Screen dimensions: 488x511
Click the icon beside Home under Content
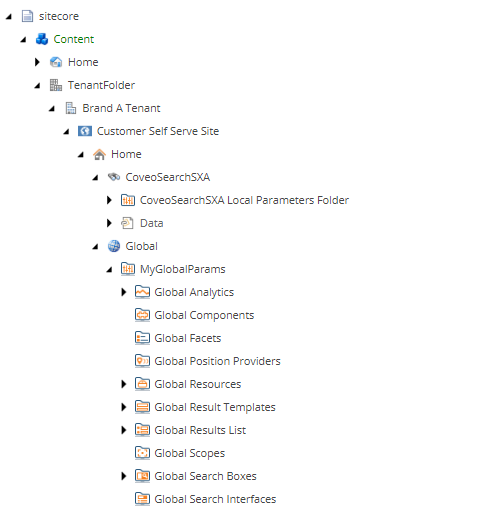click(56, 62)
